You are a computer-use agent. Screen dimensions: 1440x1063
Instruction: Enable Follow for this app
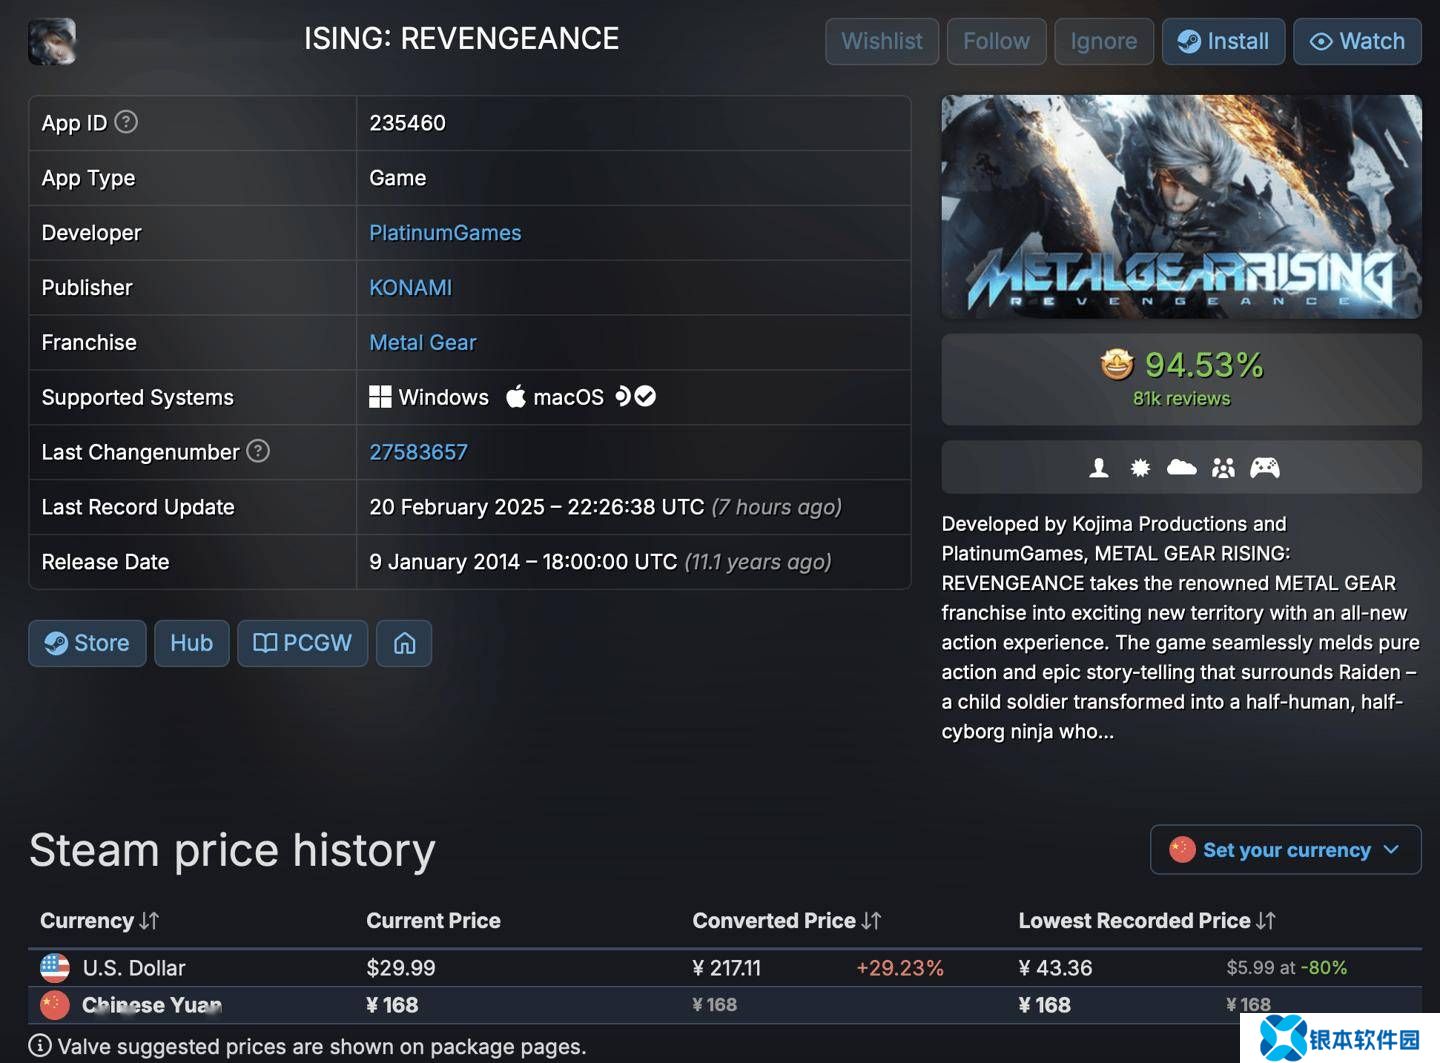click(x=996, y=41)
